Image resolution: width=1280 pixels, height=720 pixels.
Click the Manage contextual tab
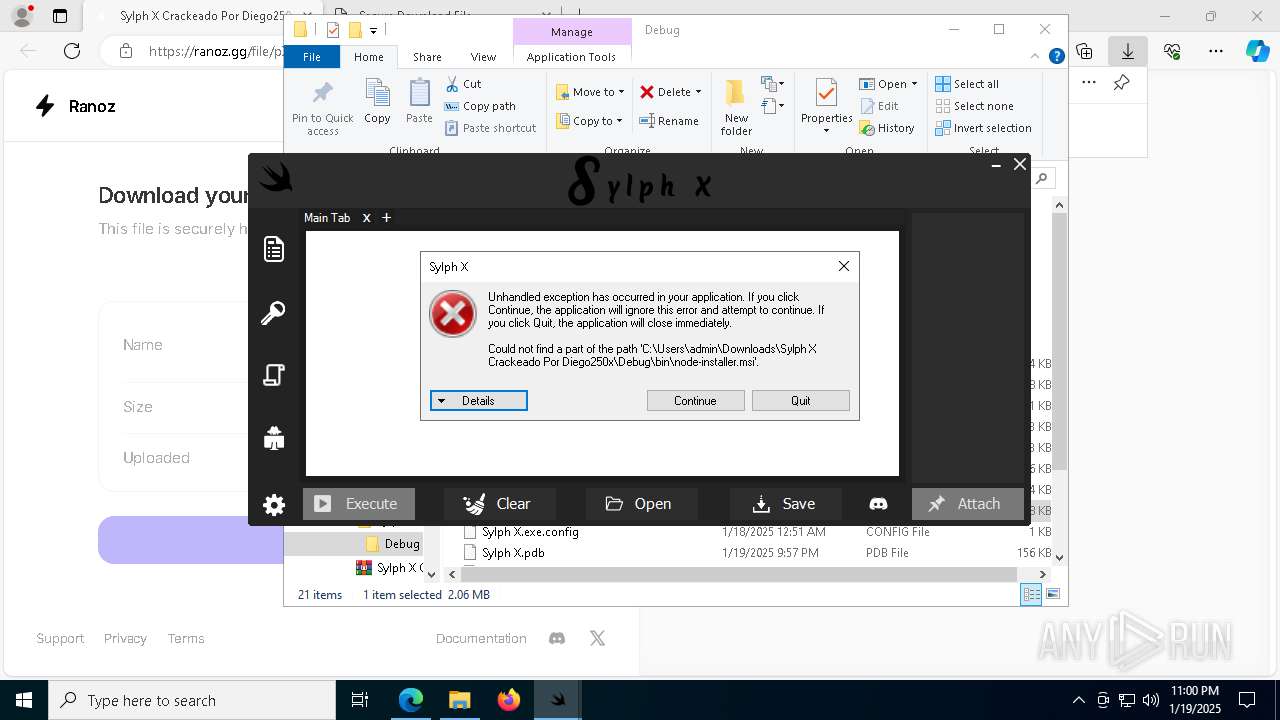pyautogui.click(x=571, y=32)
